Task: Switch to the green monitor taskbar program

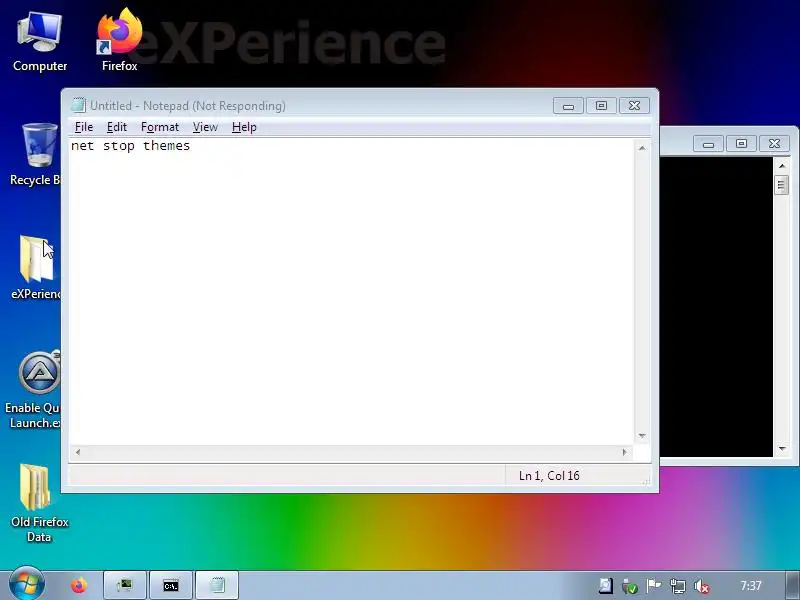Action: tap(124, 585)
